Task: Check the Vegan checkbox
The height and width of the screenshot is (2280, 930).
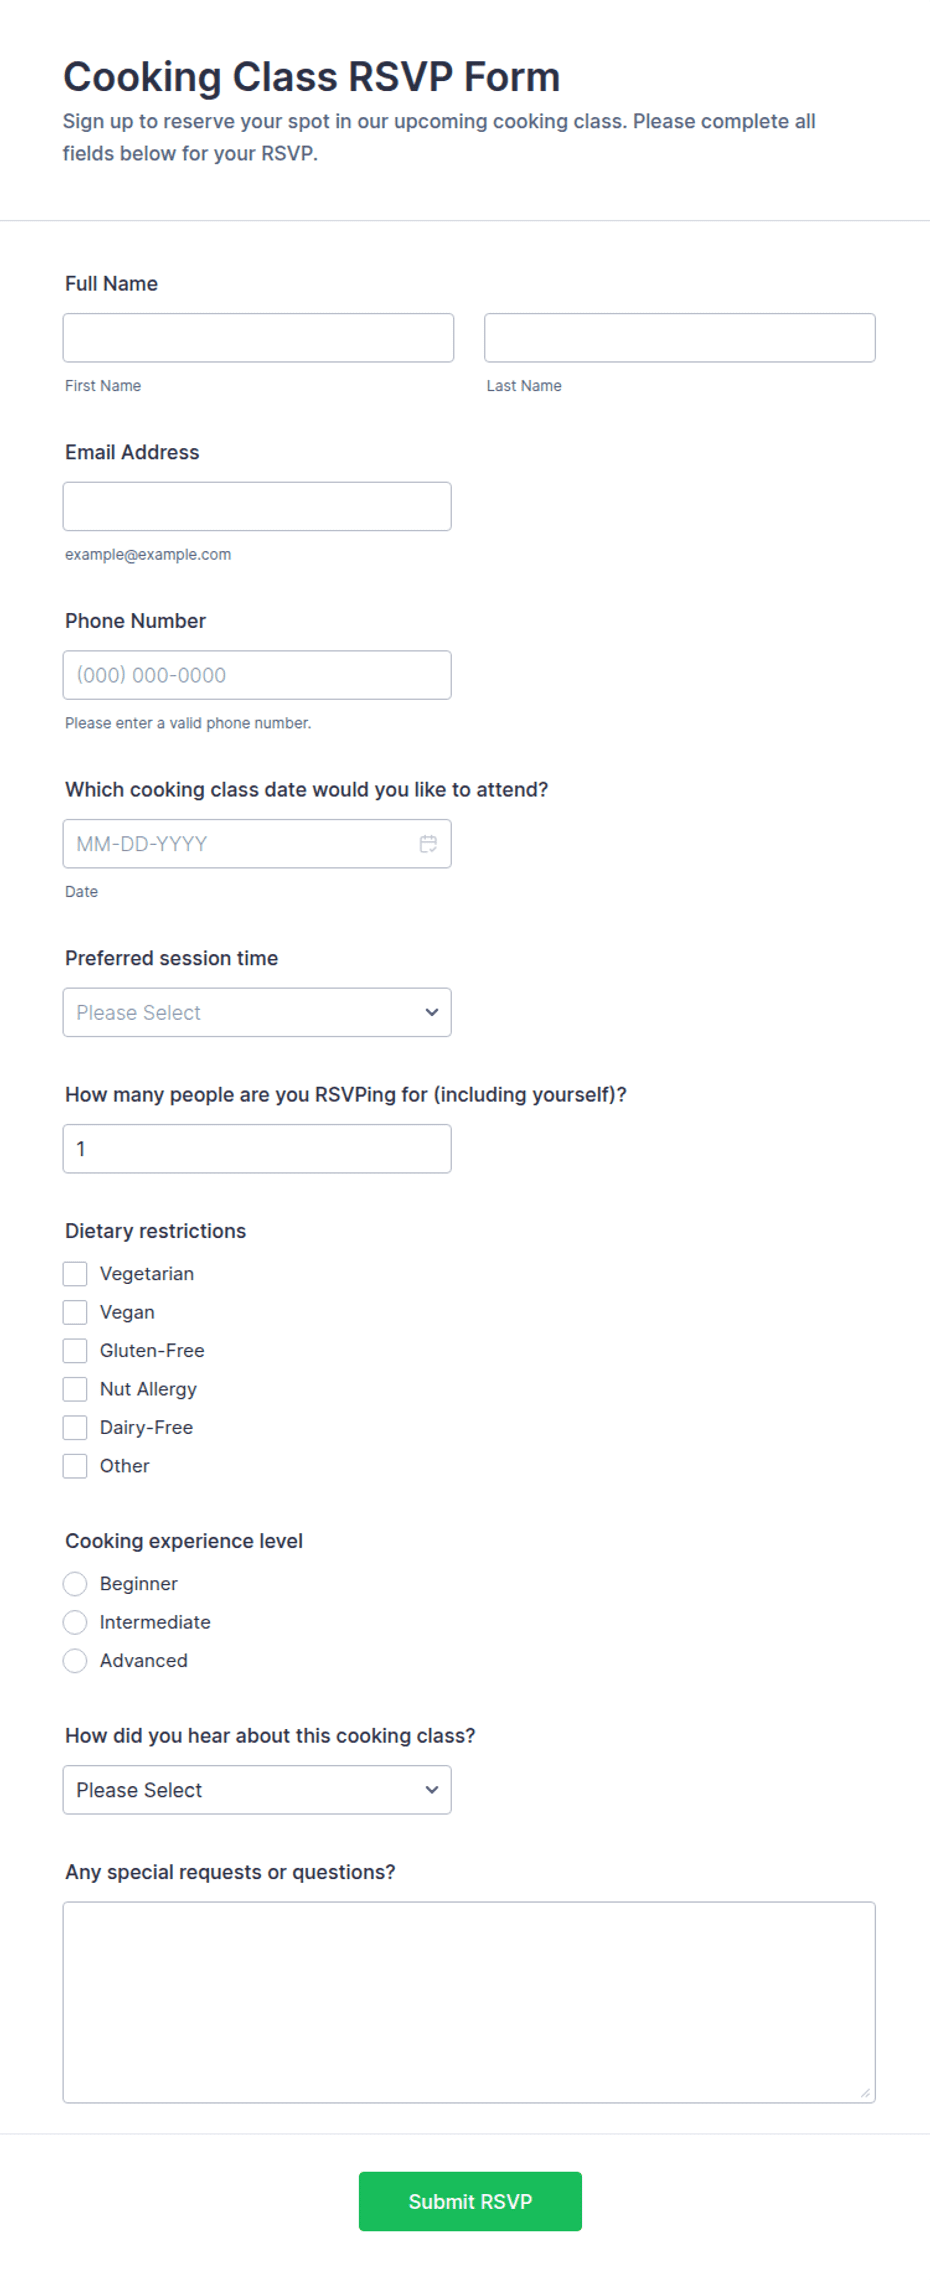Action: pyautogui.click(x=75, y=1312)
